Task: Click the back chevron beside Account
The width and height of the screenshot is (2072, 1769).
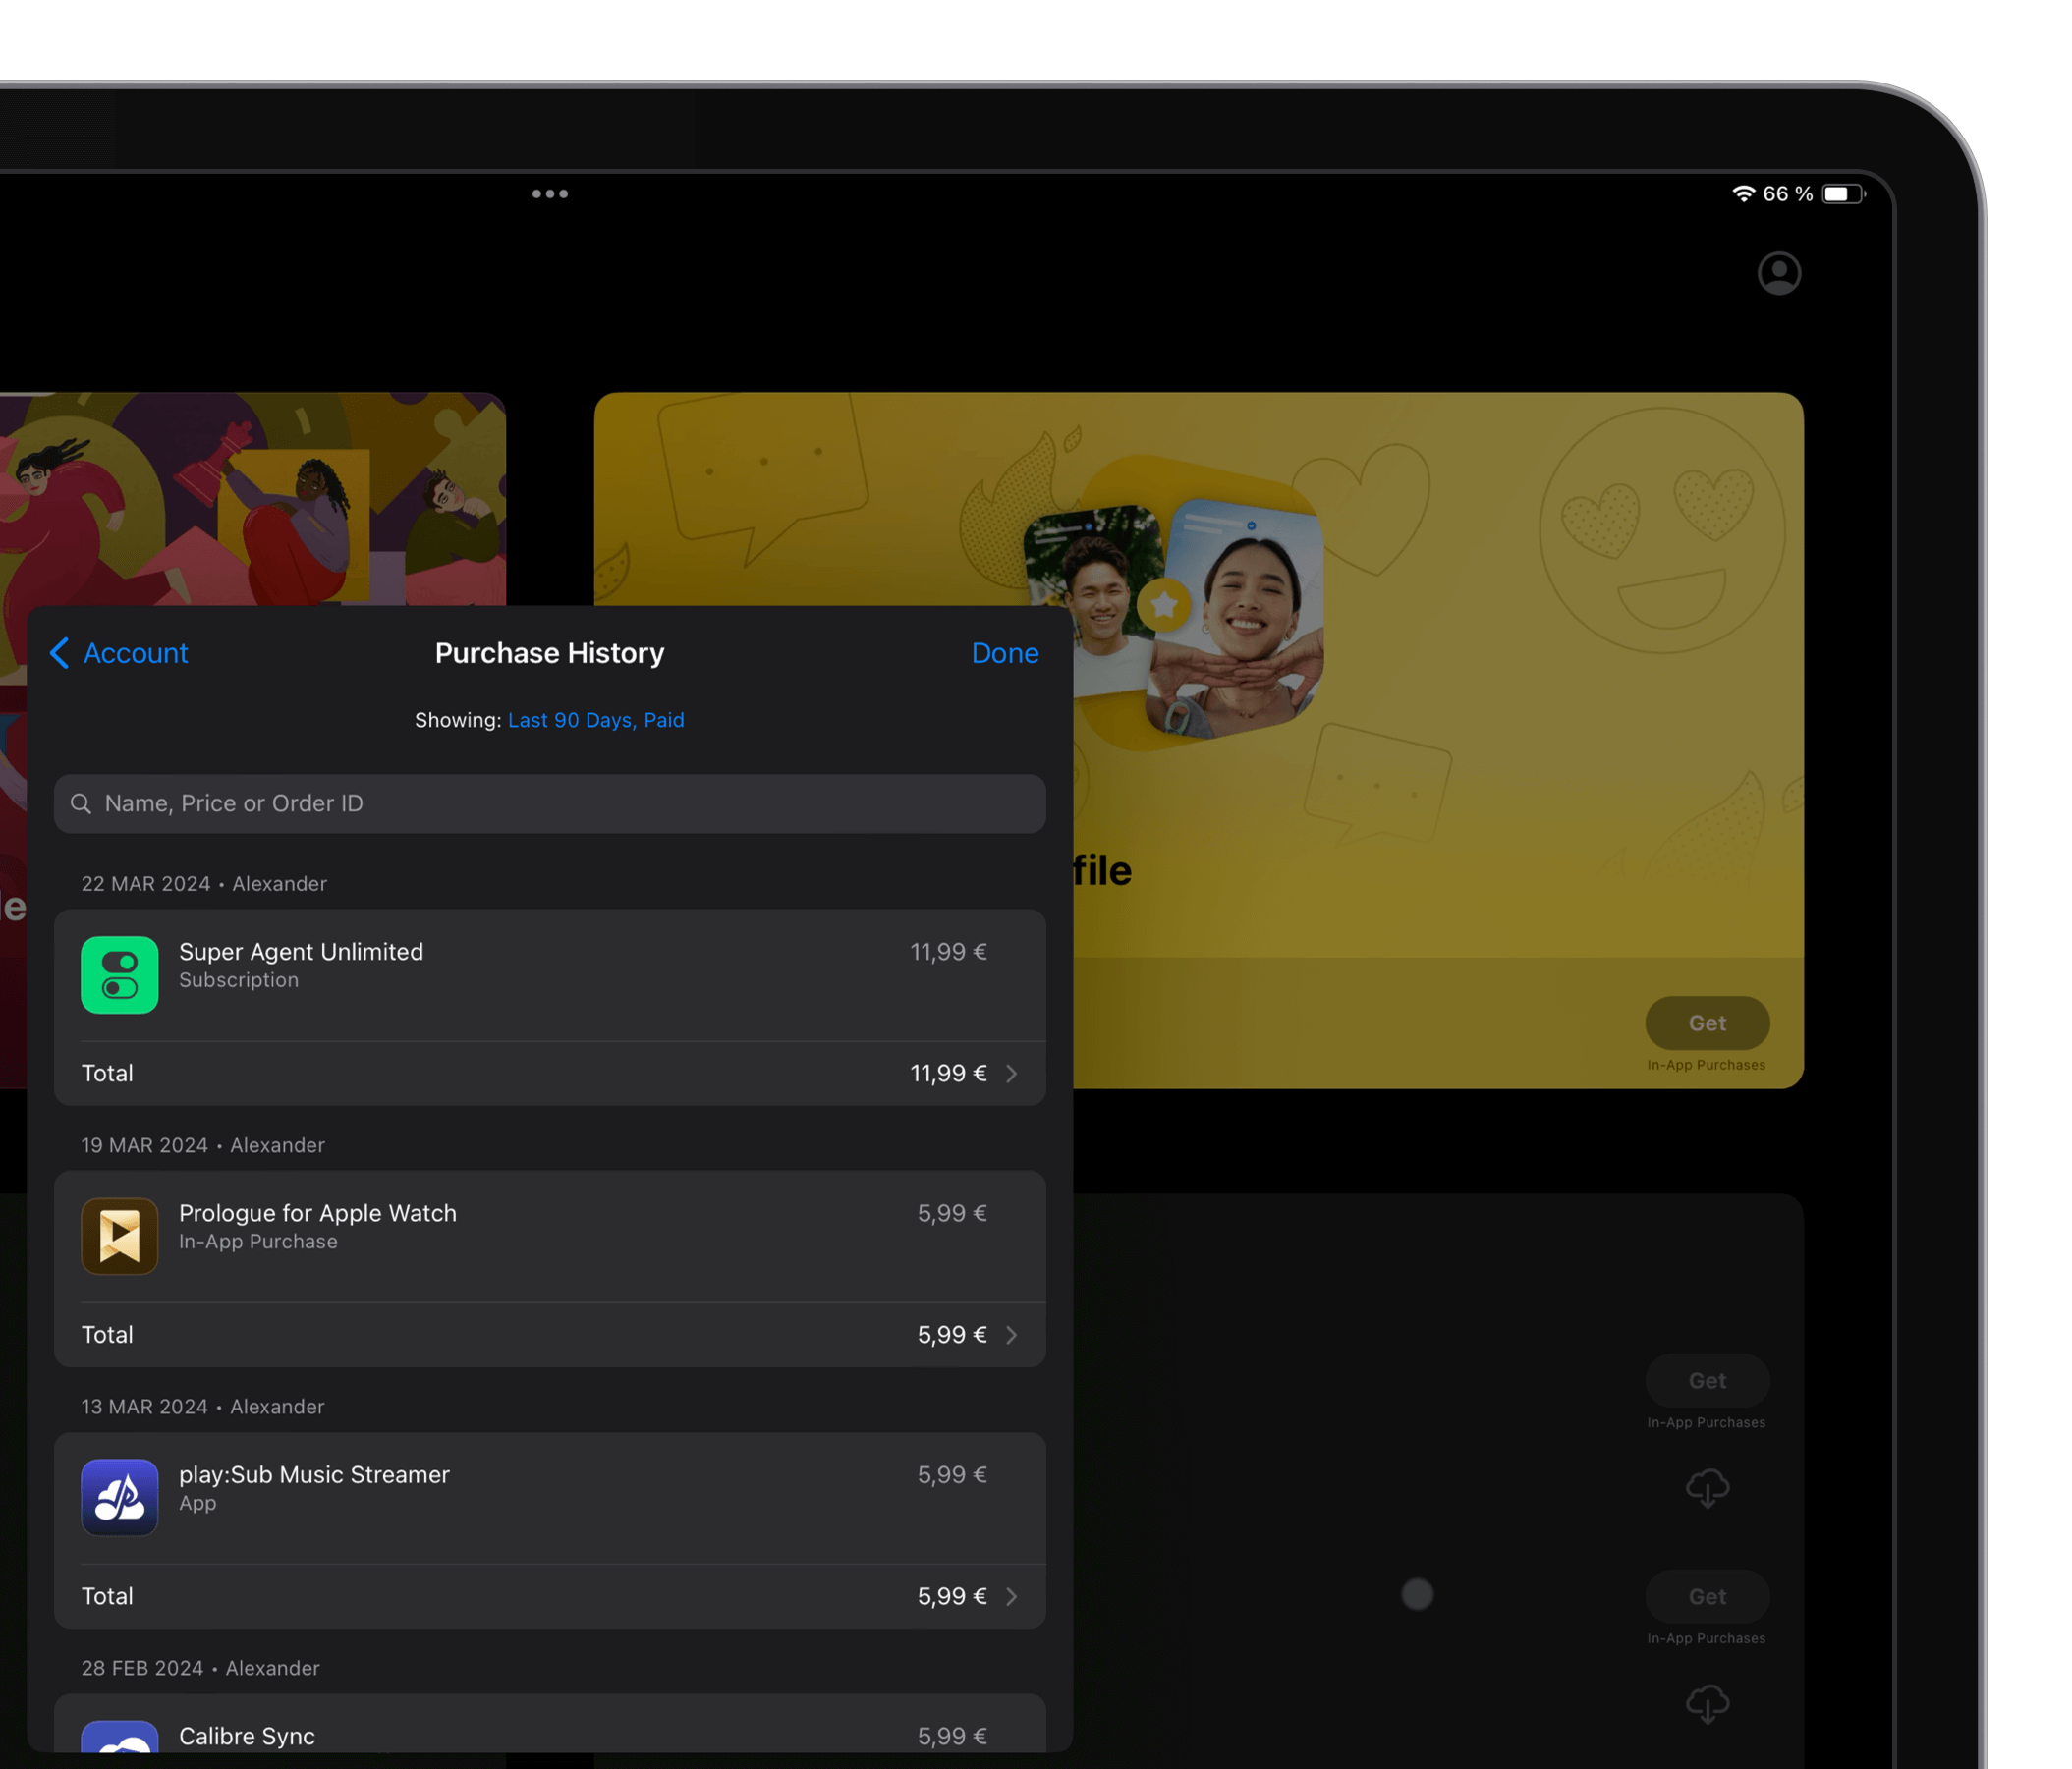Action: [x=59, y=653]
